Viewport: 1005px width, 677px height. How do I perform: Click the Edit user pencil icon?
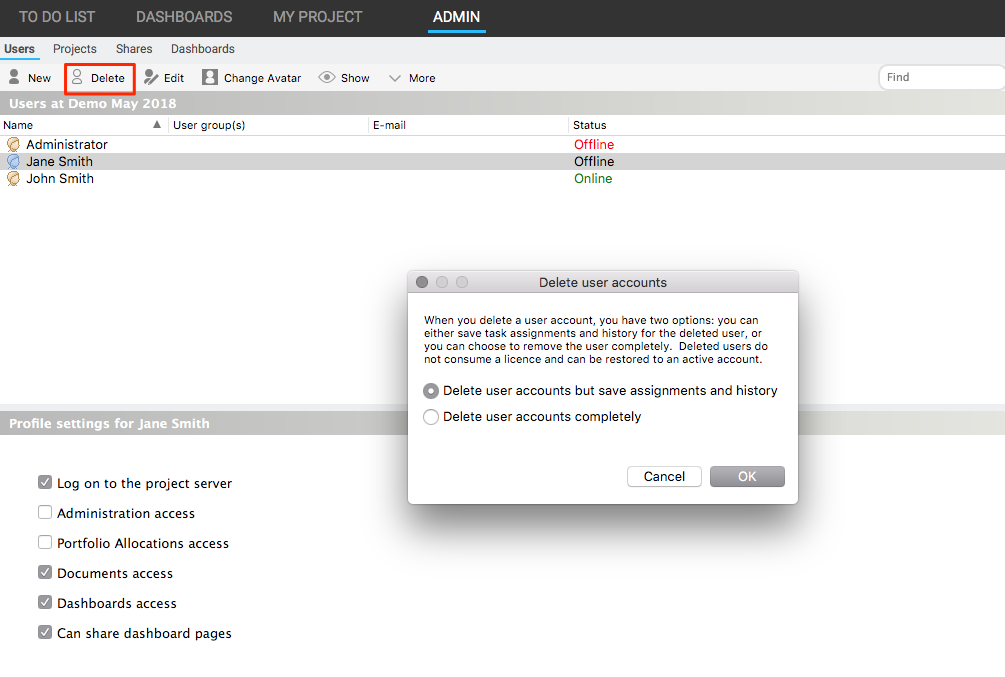click(151, 77)
